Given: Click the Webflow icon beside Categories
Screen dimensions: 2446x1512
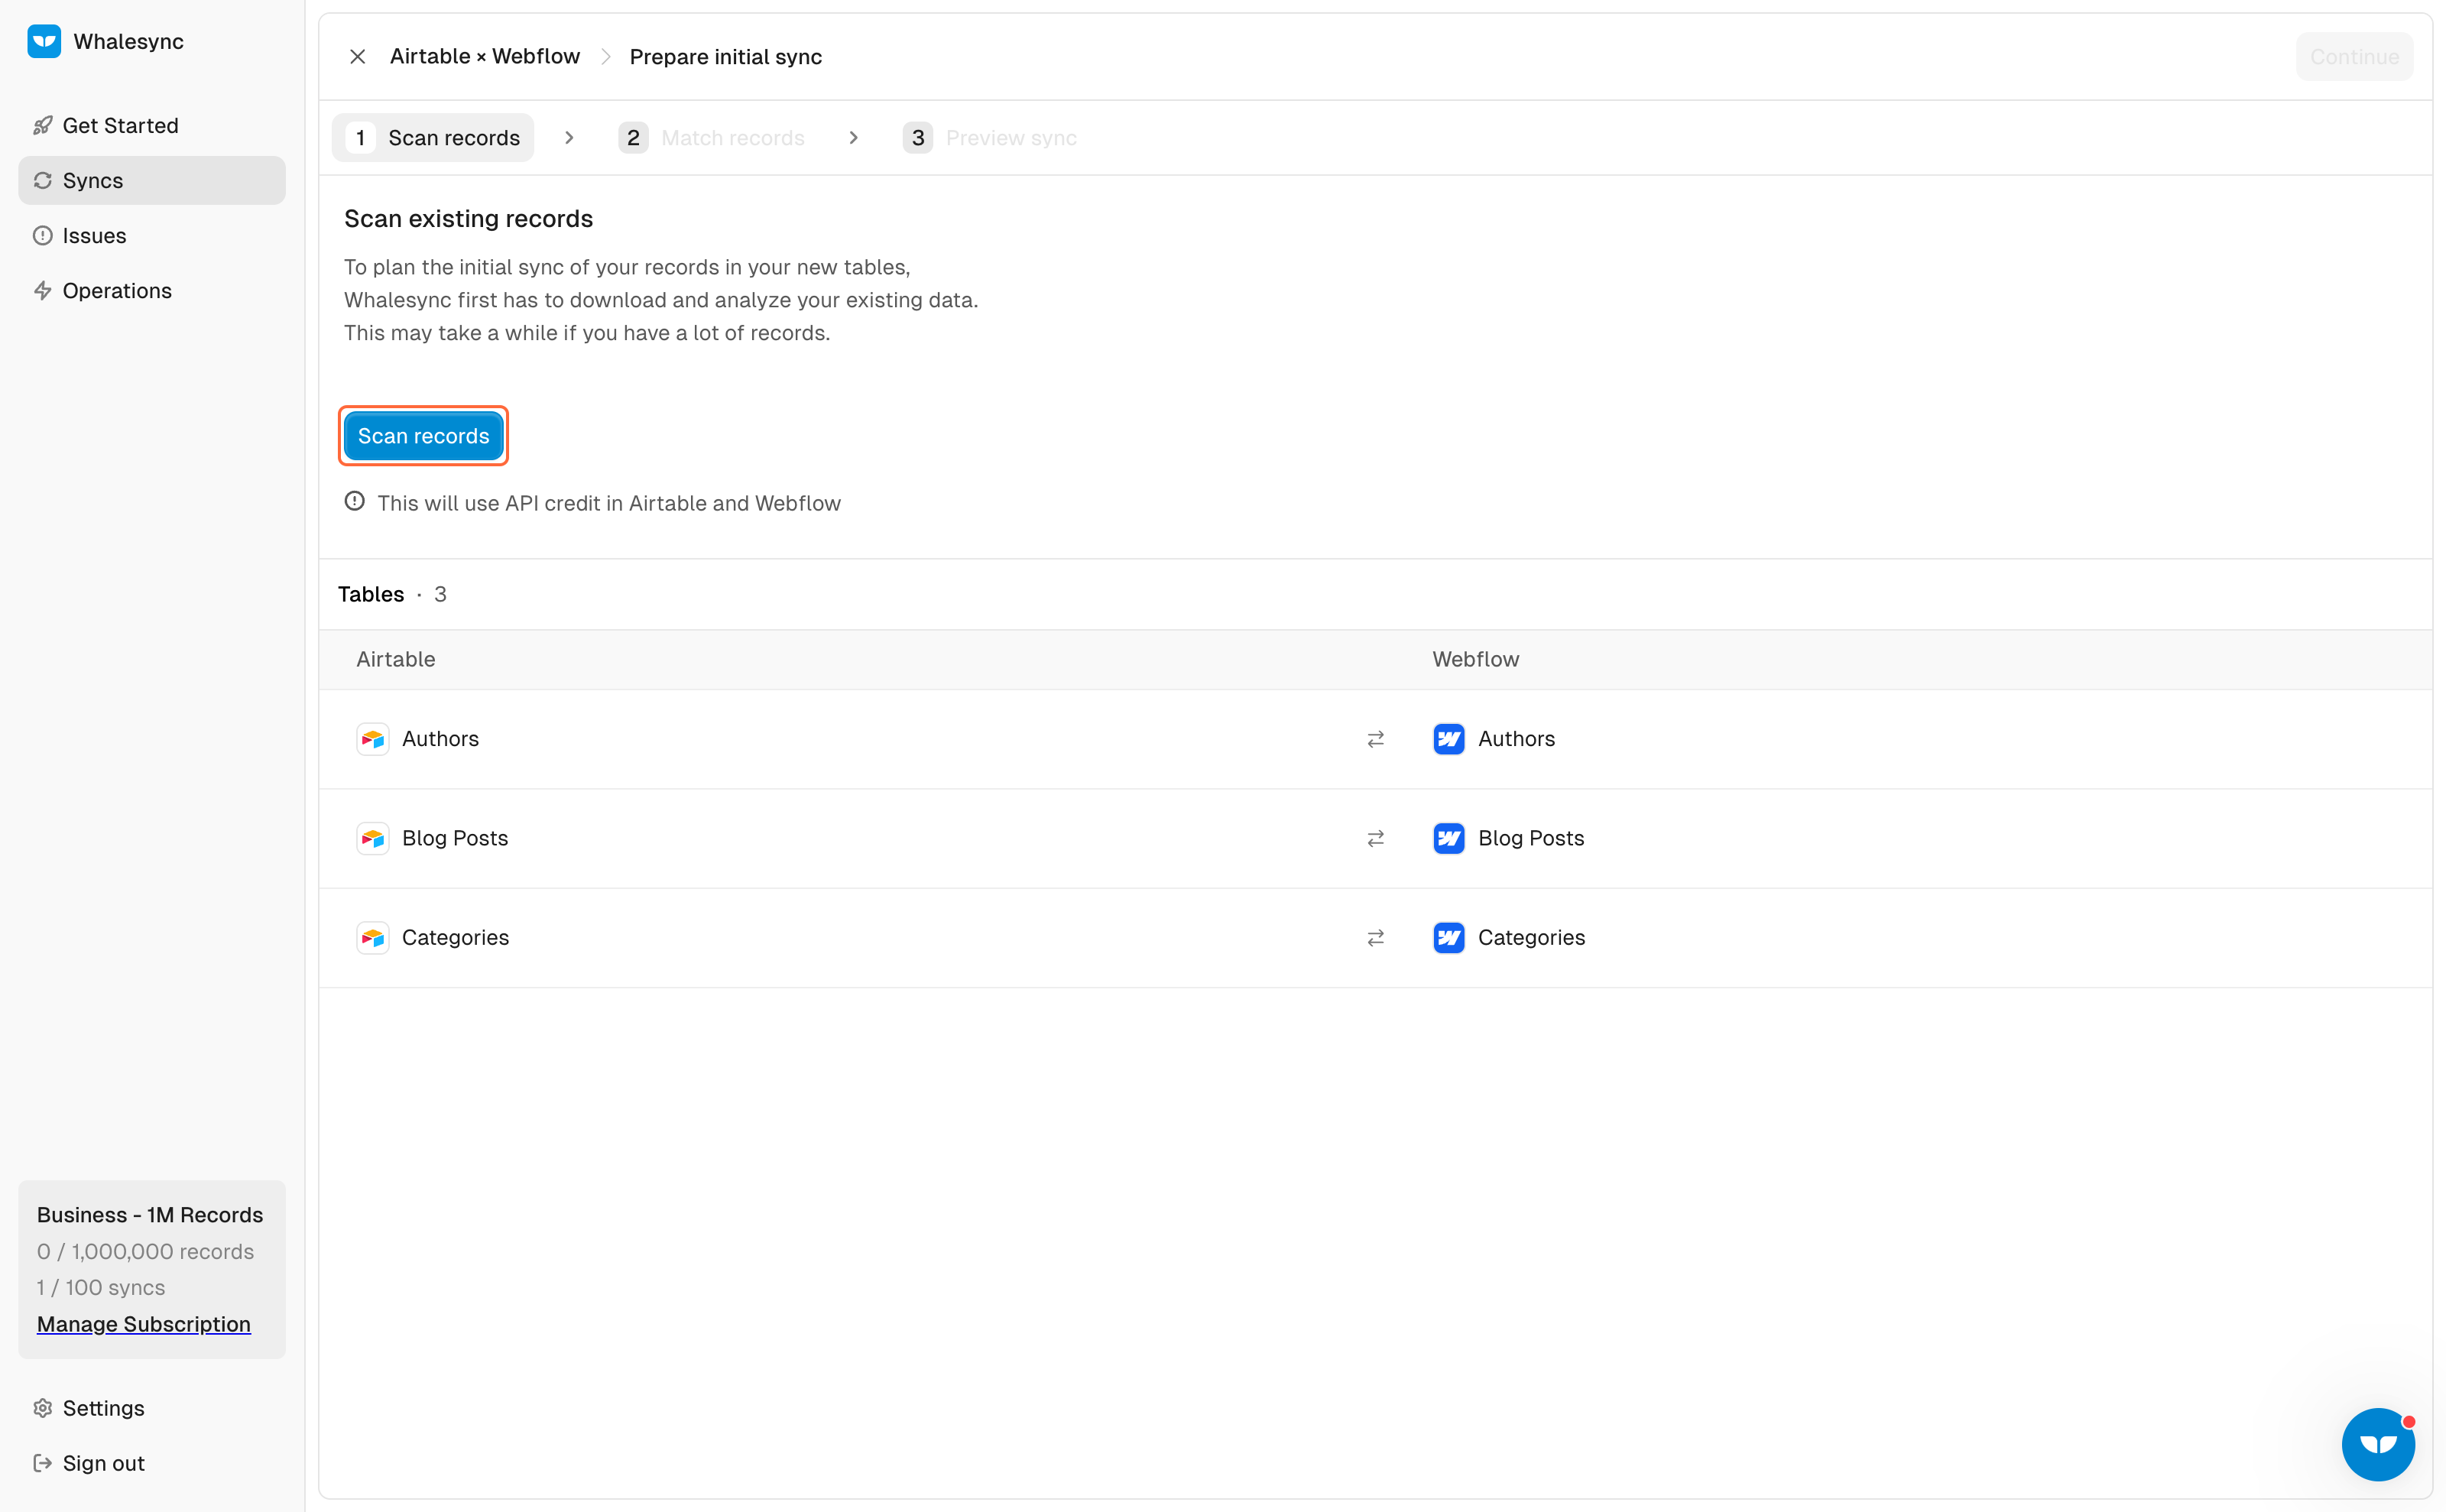Looking at the screenshot, I should [1449, 937].
